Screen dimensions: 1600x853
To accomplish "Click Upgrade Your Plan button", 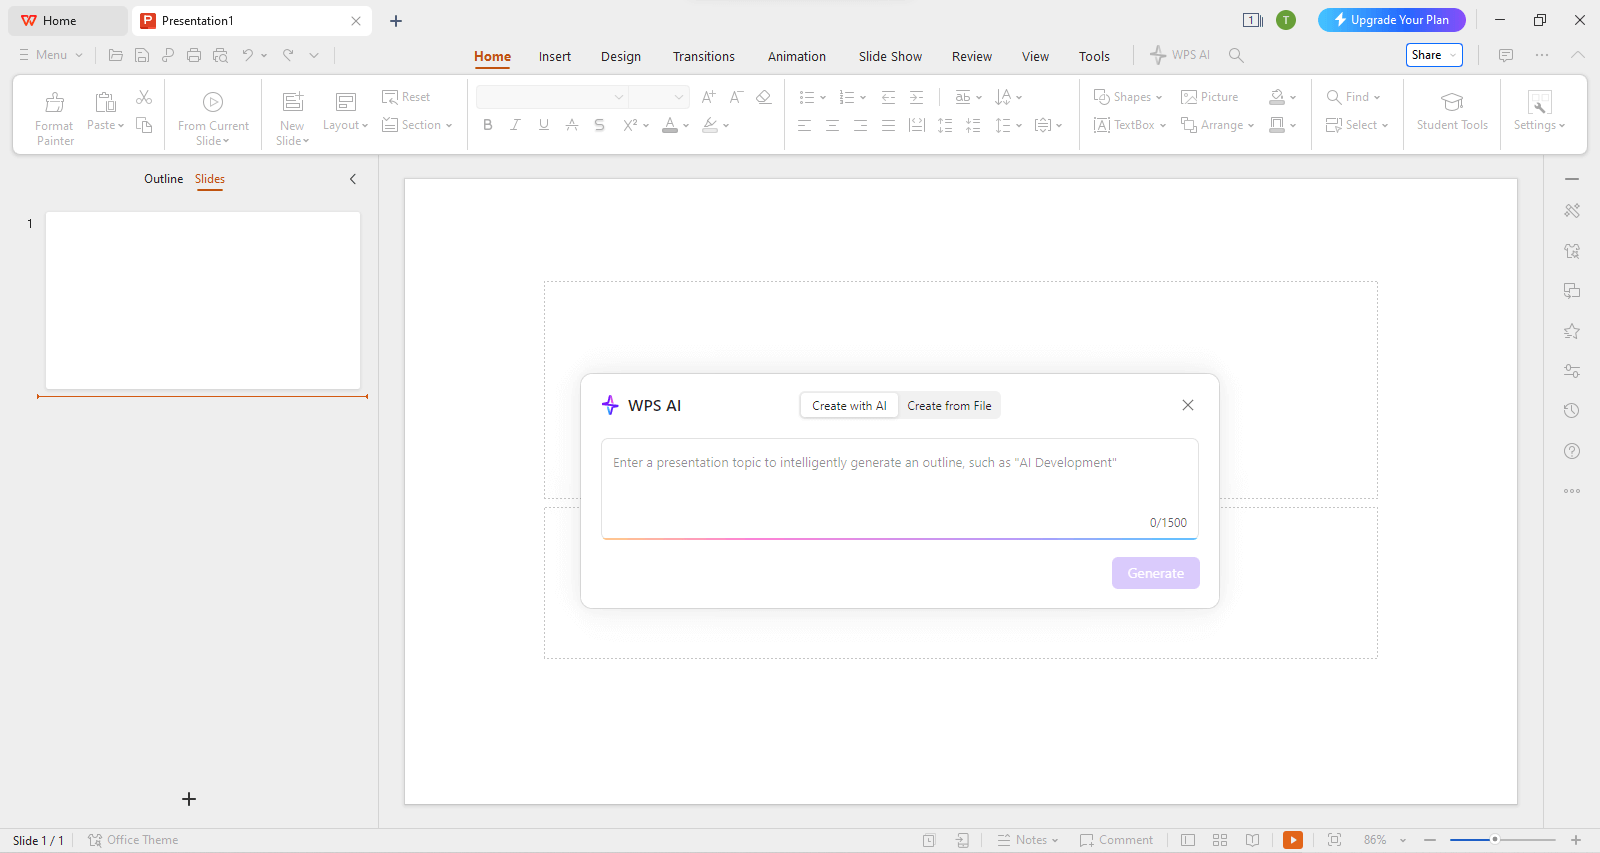I will (1392, 20).
